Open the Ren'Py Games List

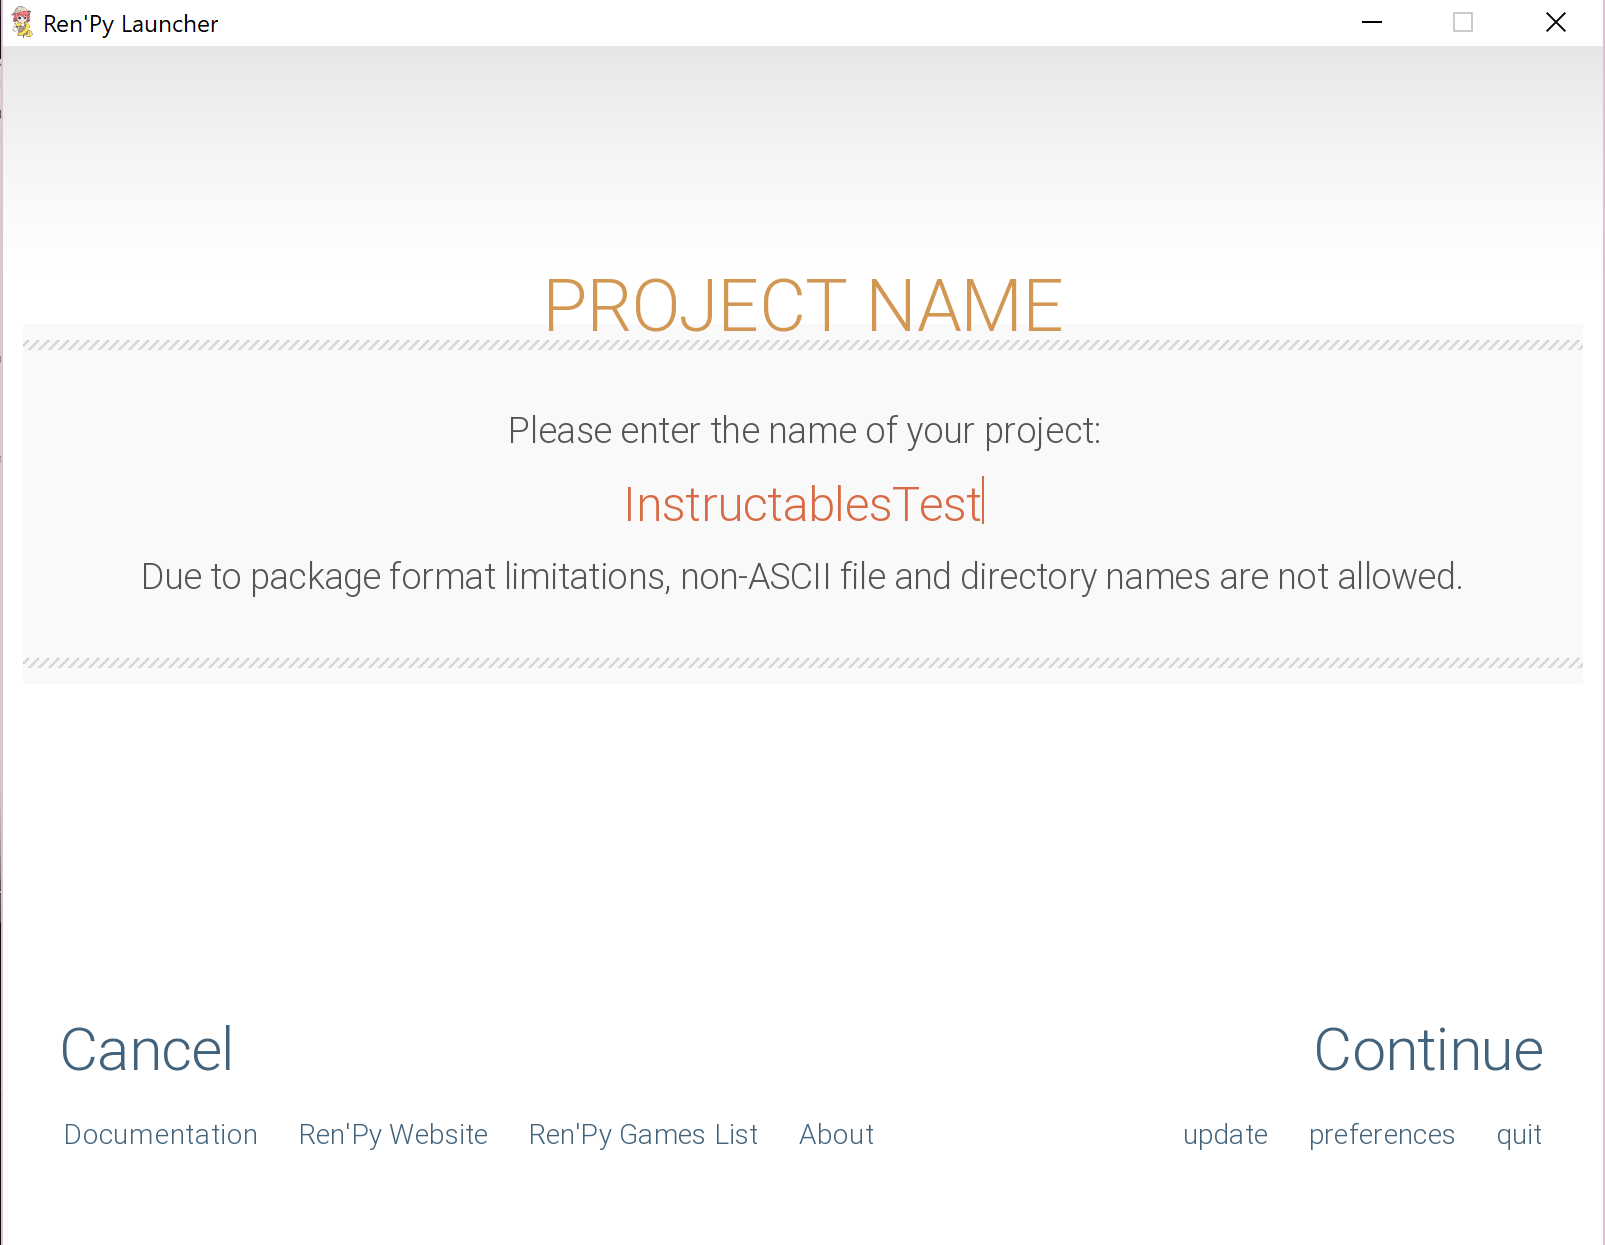(x=642, y=1134)
